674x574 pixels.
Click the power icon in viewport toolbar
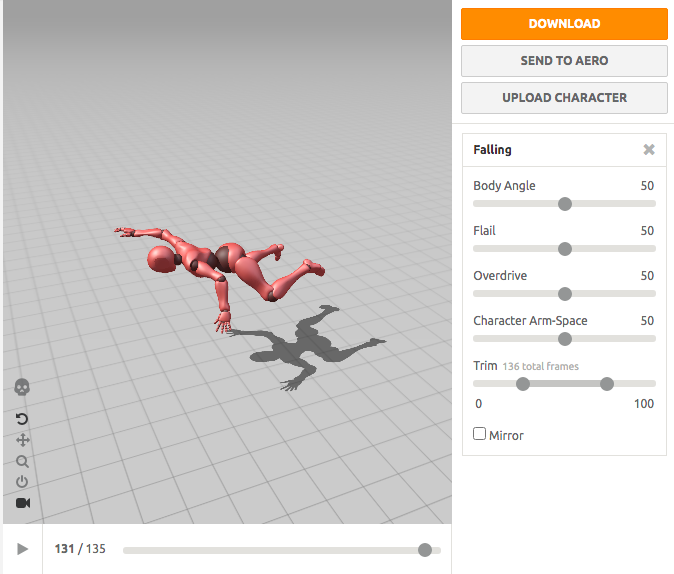click(x=22, y=482)
